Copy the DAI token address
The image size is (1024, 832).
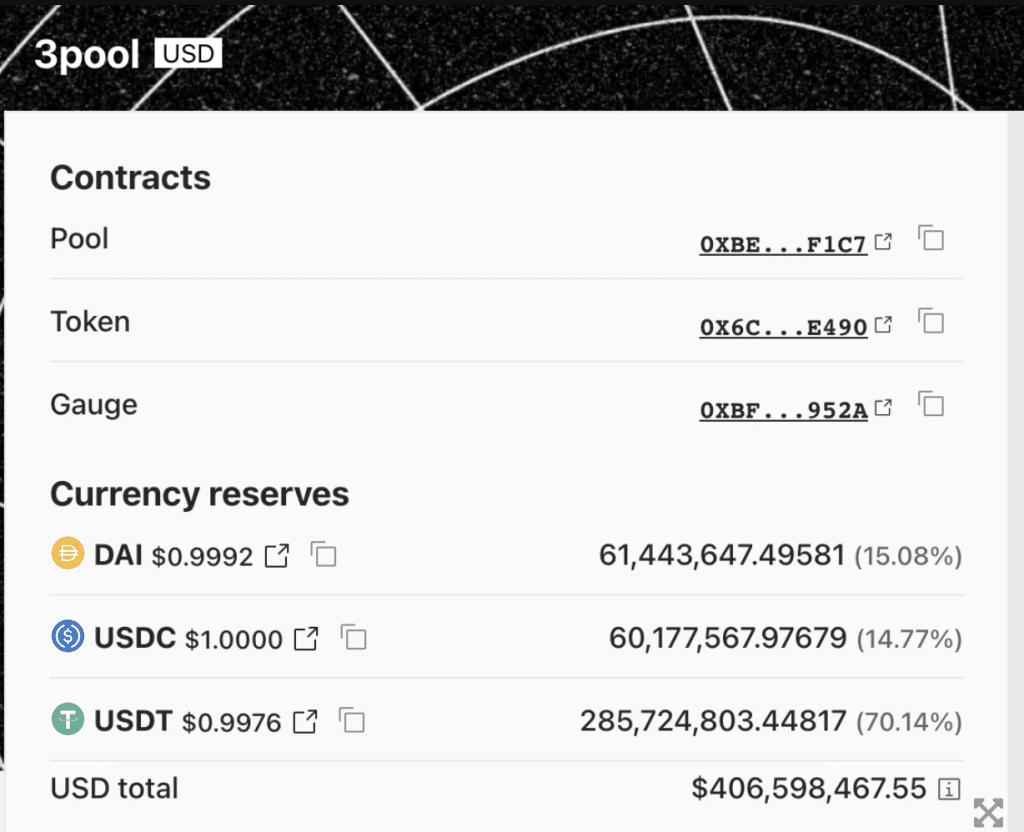tap(323, 555)
